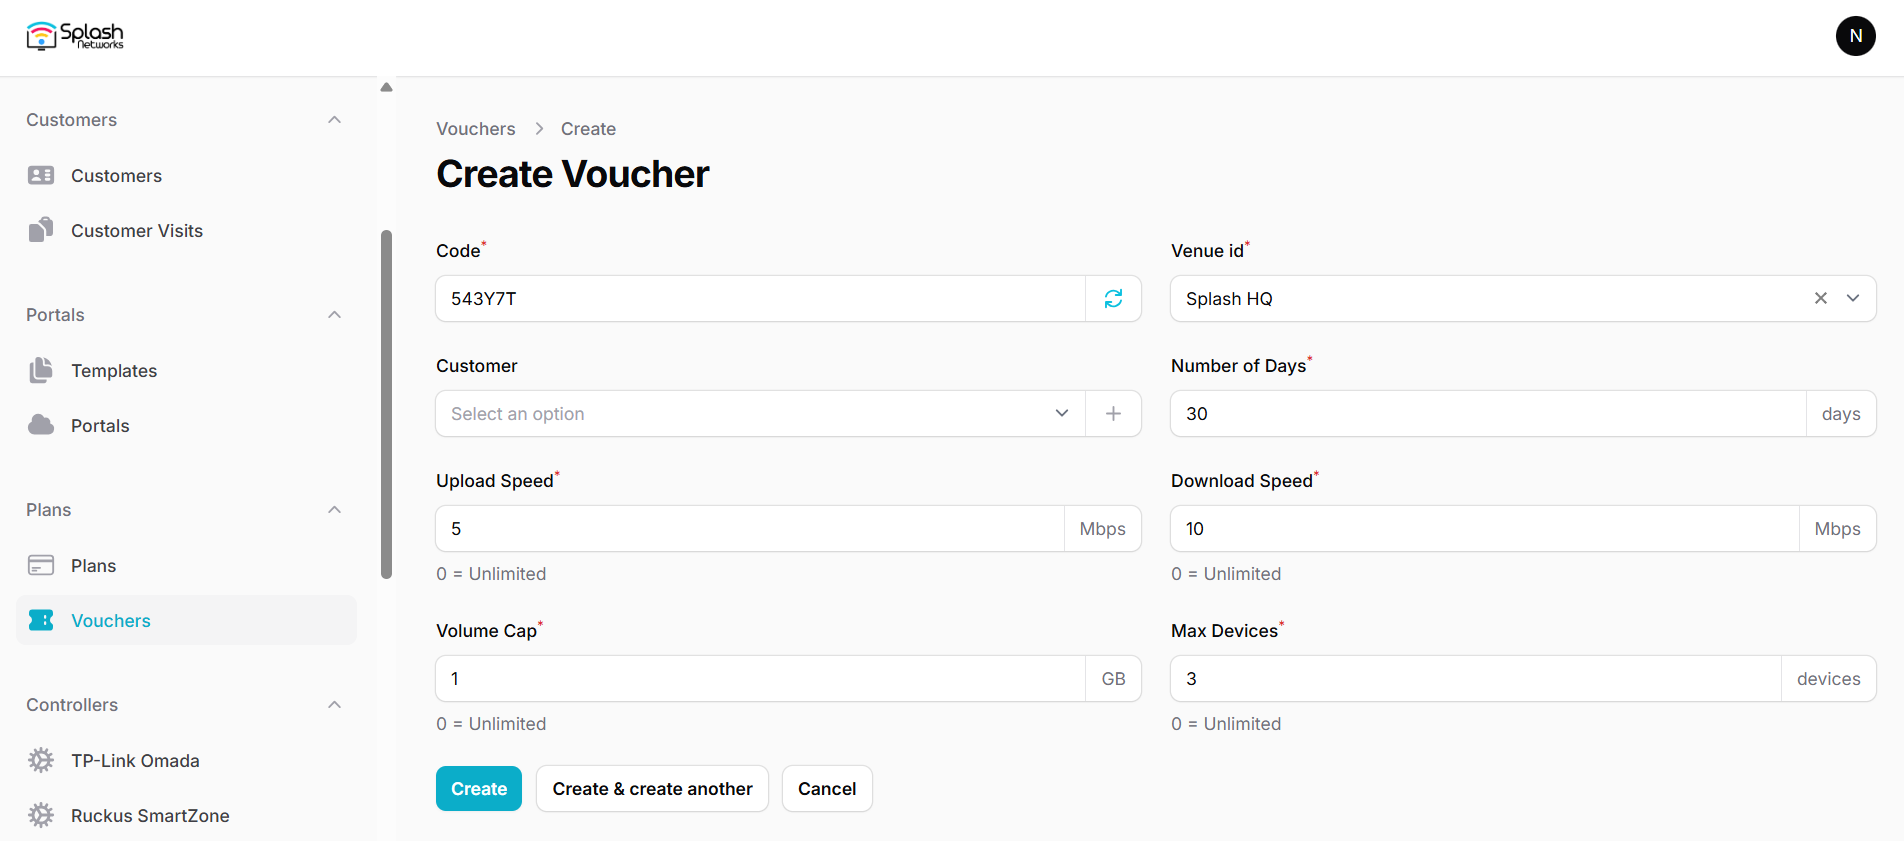Click Mbps suffix on Upload Speed
Viewport: 1904px width, 841px height.
(x=1102, y=529)
